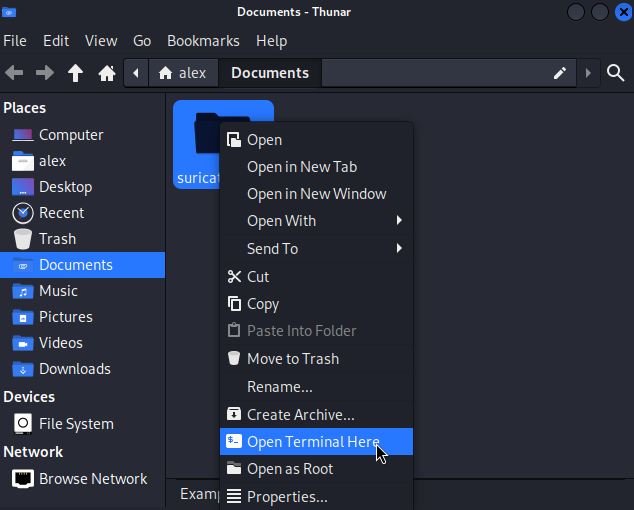This screenshot has height=510, width=634.
Task: Click the folder icon beside Open as Root
Action: point(234,468)
